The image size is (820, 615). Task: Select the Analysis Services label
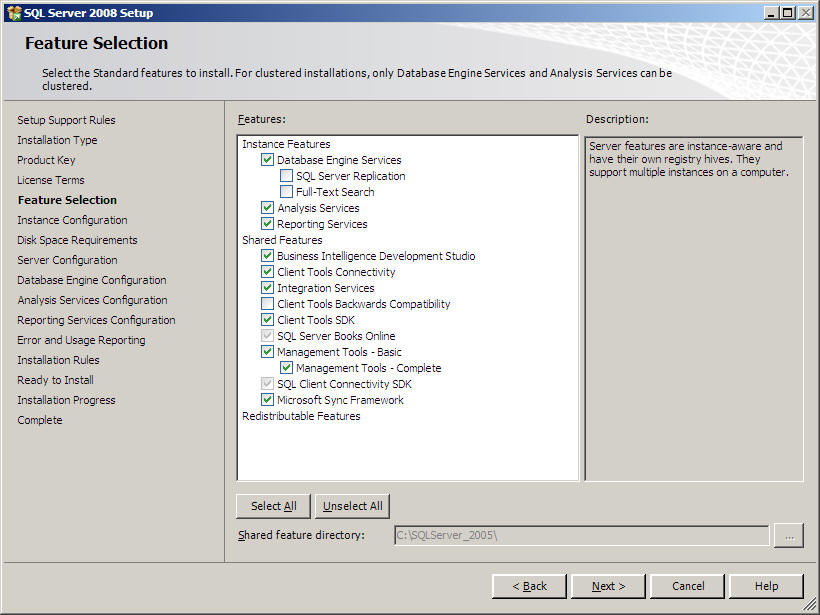318,208
